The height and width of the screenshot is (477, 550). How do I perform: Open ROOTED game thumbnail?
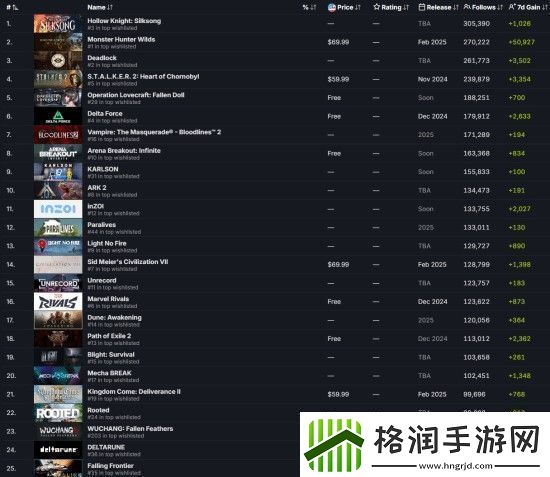(x=58, y=413)
